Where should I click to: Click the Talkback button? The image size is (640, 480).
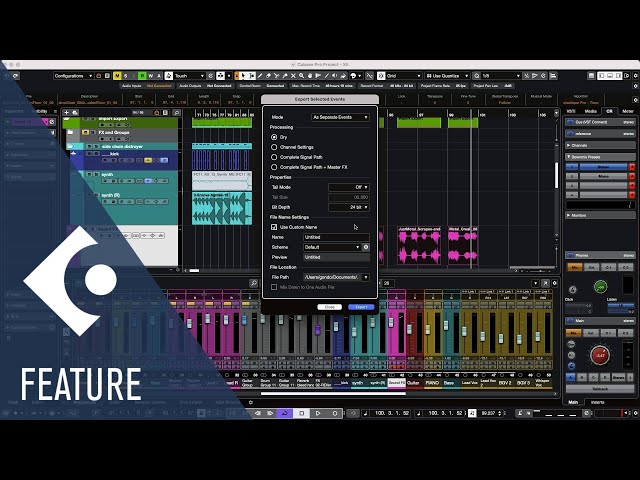coord(600,388)
